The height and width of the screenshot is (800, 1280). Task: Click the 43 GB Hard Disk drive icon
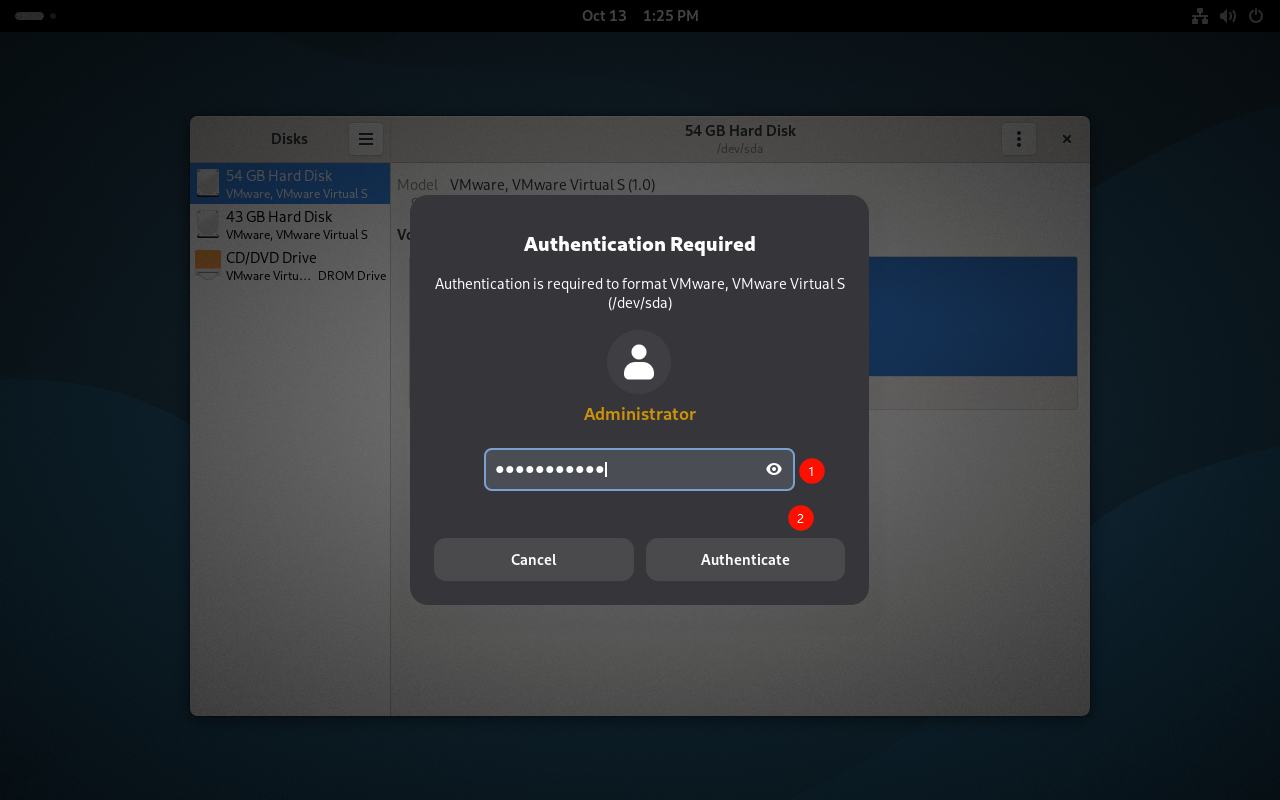pos(208,224)
